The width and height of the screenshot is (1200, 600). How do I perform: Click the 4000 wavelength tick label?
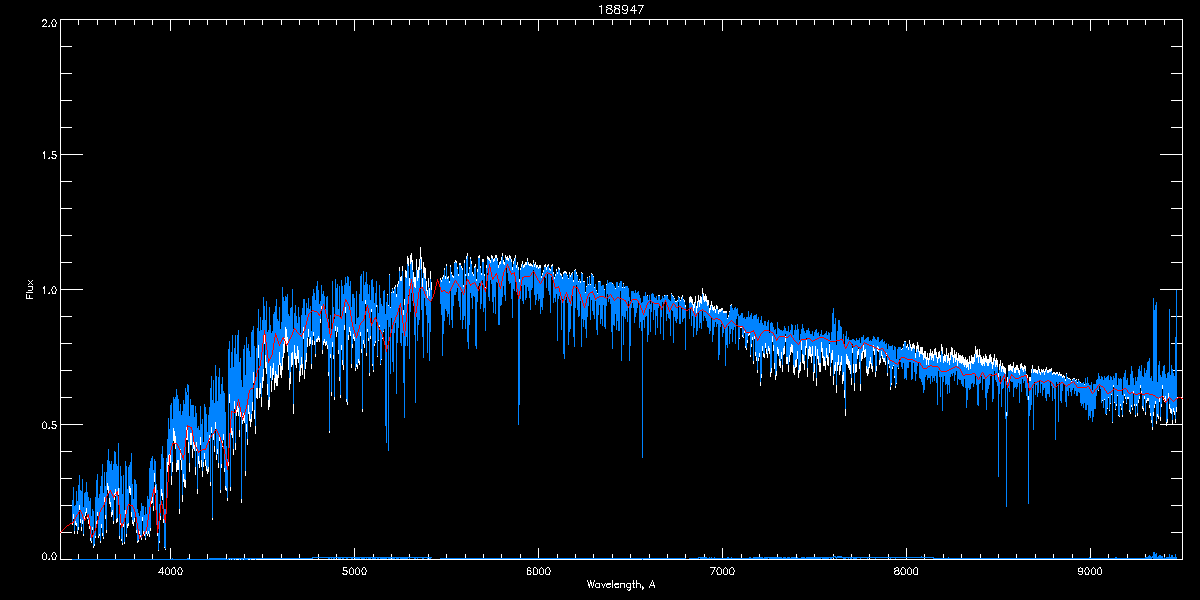[x=171, y=572]
